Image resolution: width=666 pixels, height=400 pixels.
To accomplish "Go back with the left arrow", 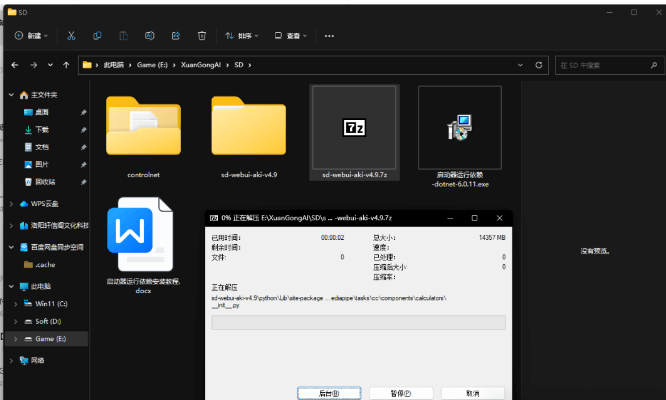I will click(15, 65).
